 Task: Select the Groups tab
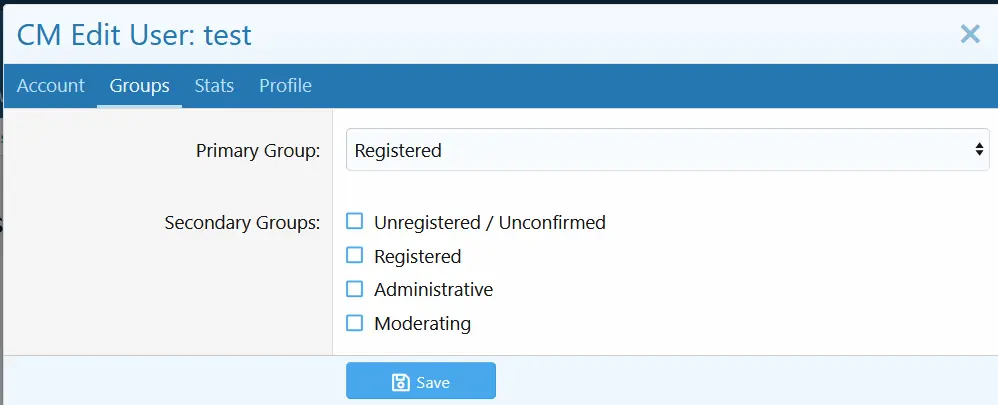click(x=139, y=86)
